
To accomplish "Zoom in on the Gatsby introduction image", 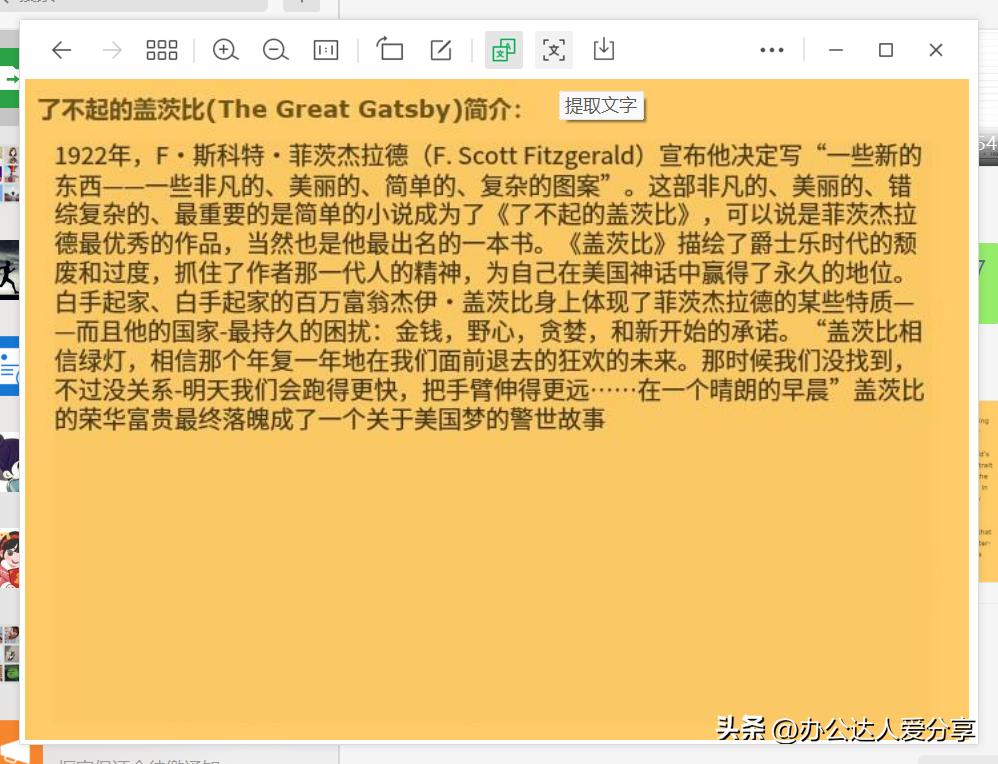I will [225, 49].
